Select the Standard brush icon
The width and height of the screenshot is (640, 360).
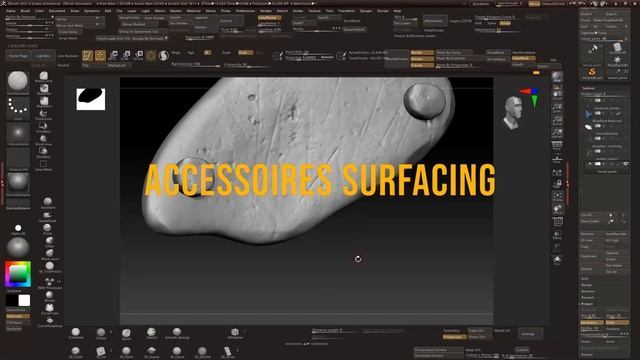point(48,203)
